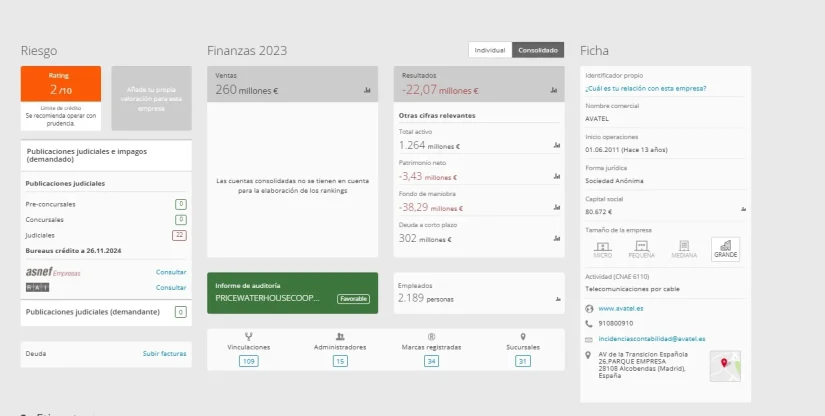Show Total activo chart history
Screen dimensions: 825x416
point(555,146)
